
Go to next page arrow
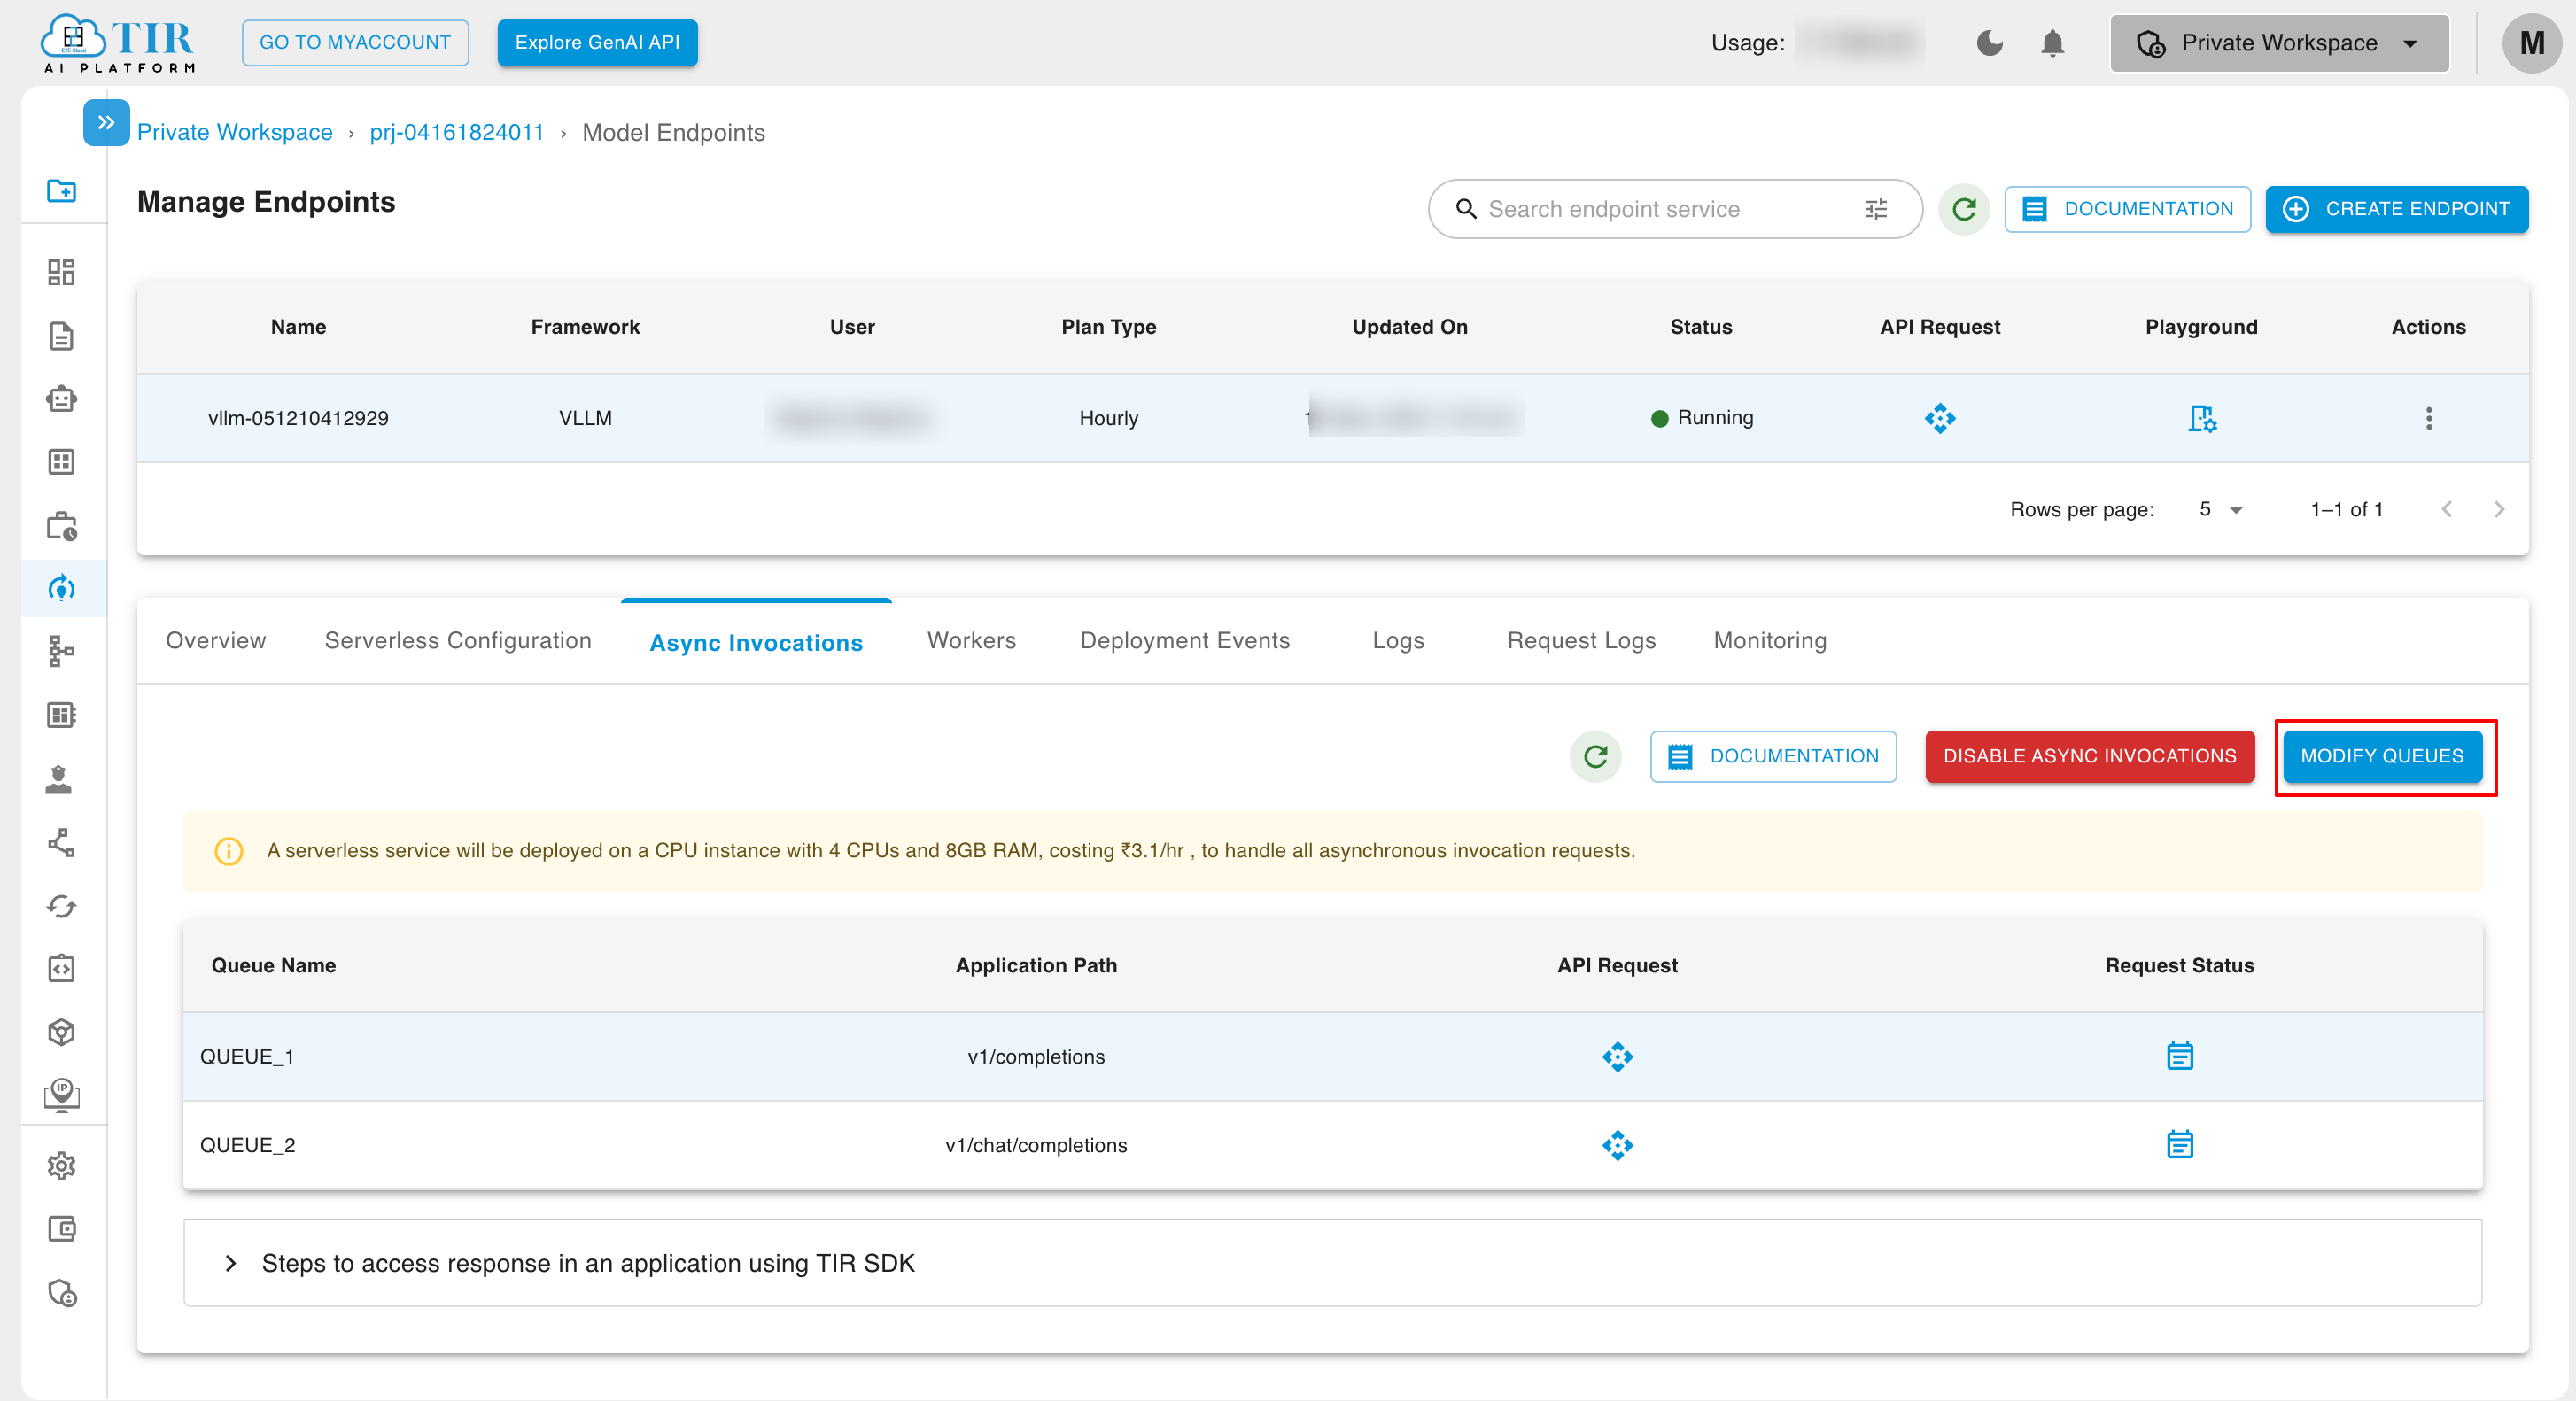tap(2499, 509)
